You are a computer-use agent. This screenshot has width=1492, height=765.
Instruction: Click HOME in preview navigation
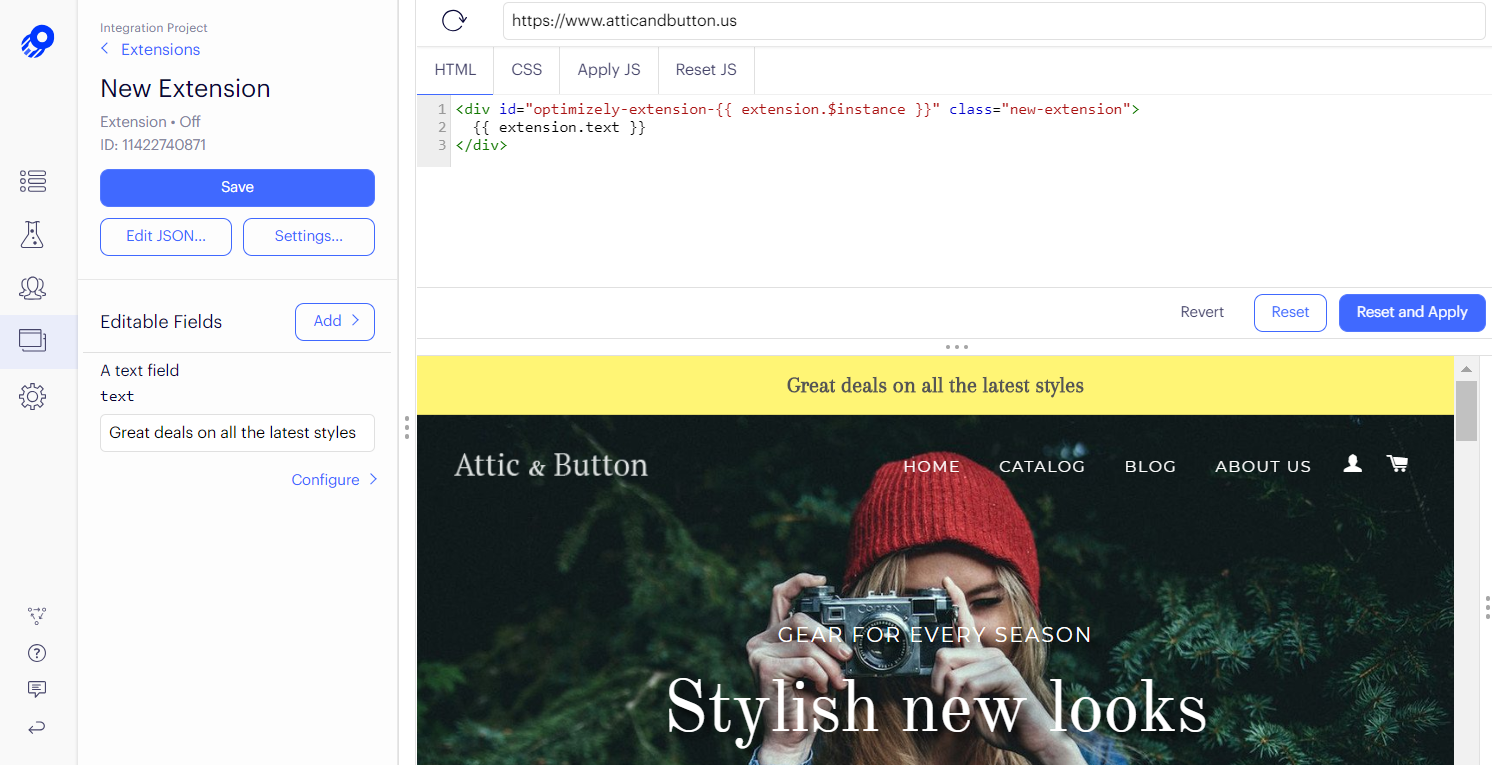pos(931,466)
